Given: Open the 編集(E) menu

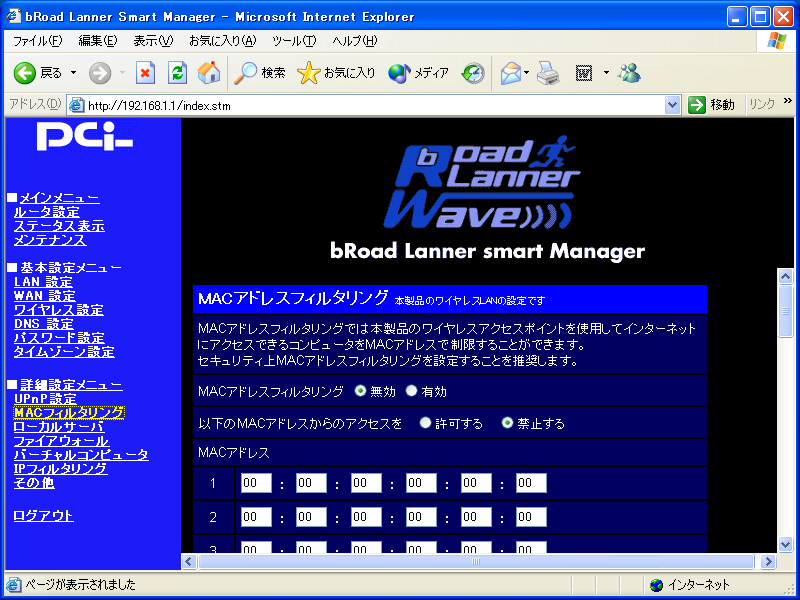Looking at the screenshot, I should click(97, 41).
